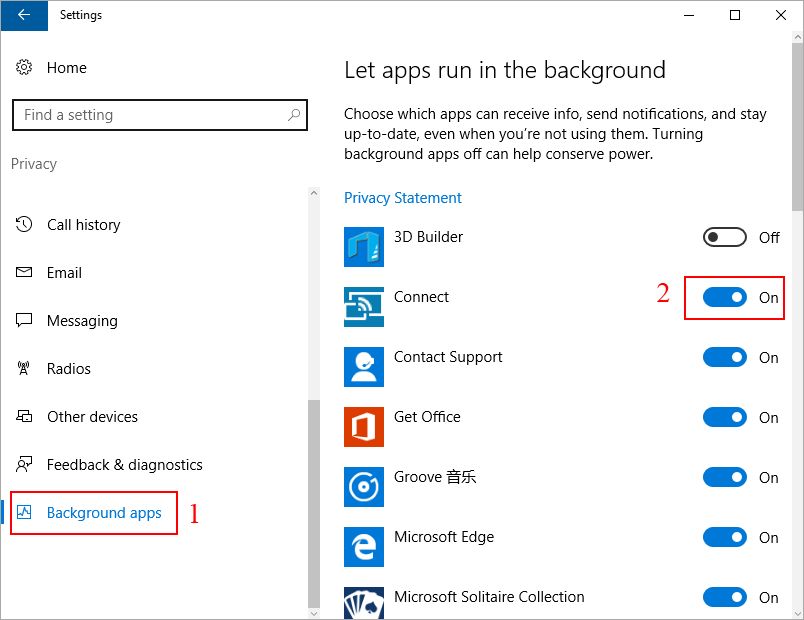Click the 3D Builder app name
This screenshot has height=620, width=804.
428,237
